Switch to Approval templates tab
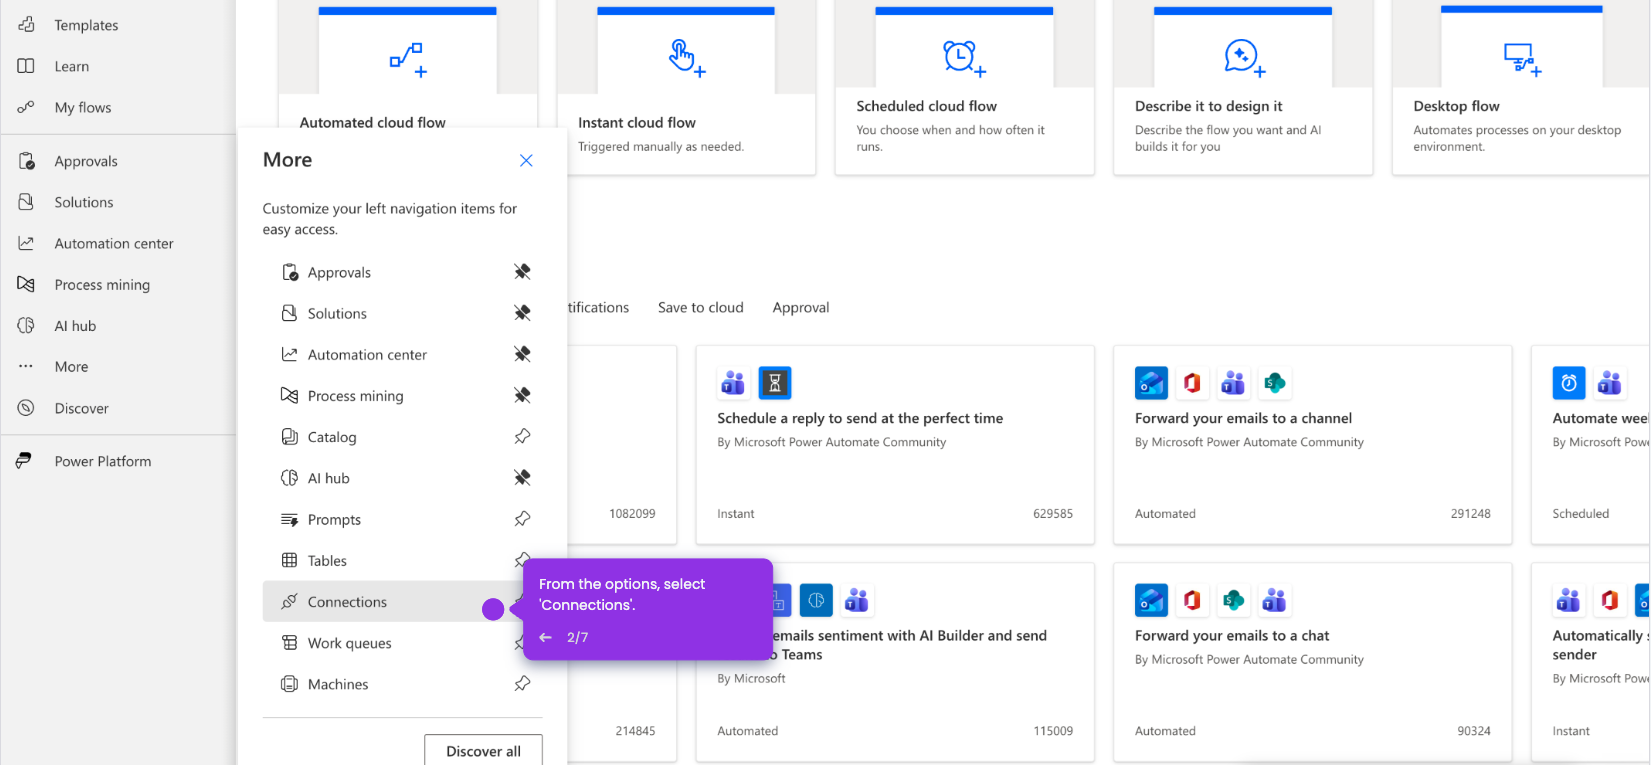This screenshot has height=765, width=1651. click(801, 307)
